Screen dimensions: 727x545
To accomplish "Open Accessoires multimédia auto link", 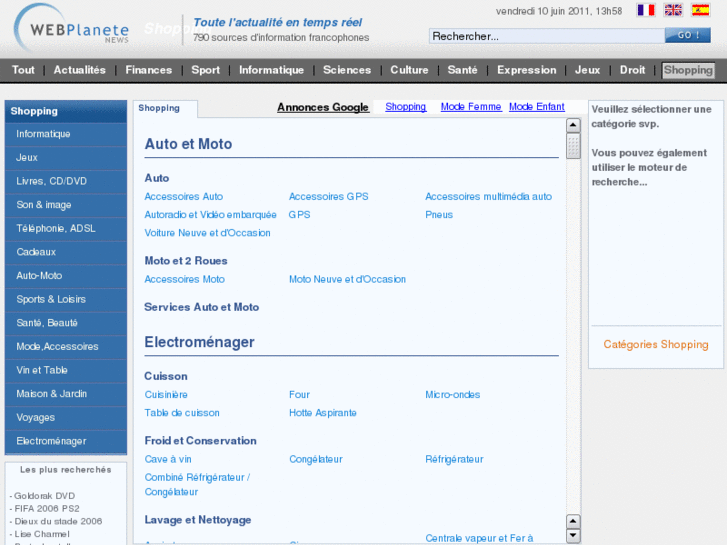I will (489, 197).
